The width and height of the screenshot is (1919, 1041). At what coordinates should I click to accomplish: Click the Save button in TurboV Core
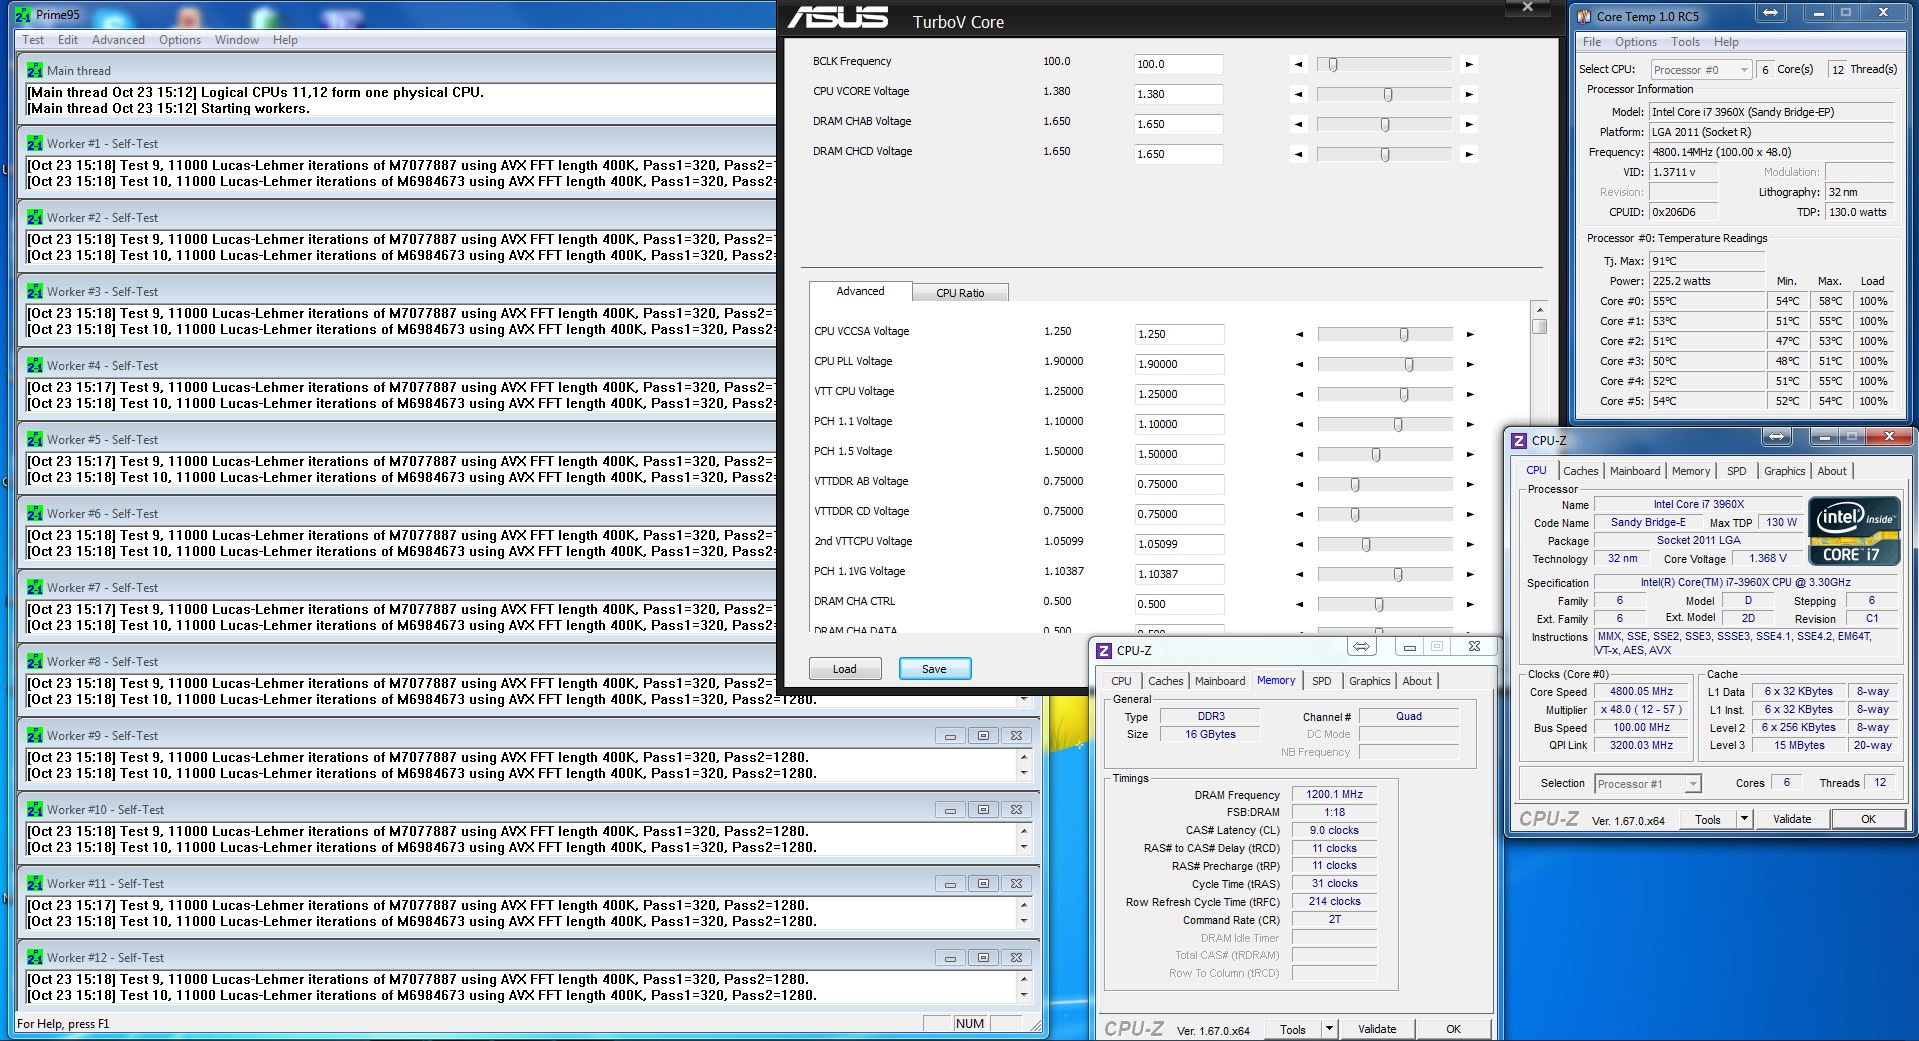(x=935, y=669)
